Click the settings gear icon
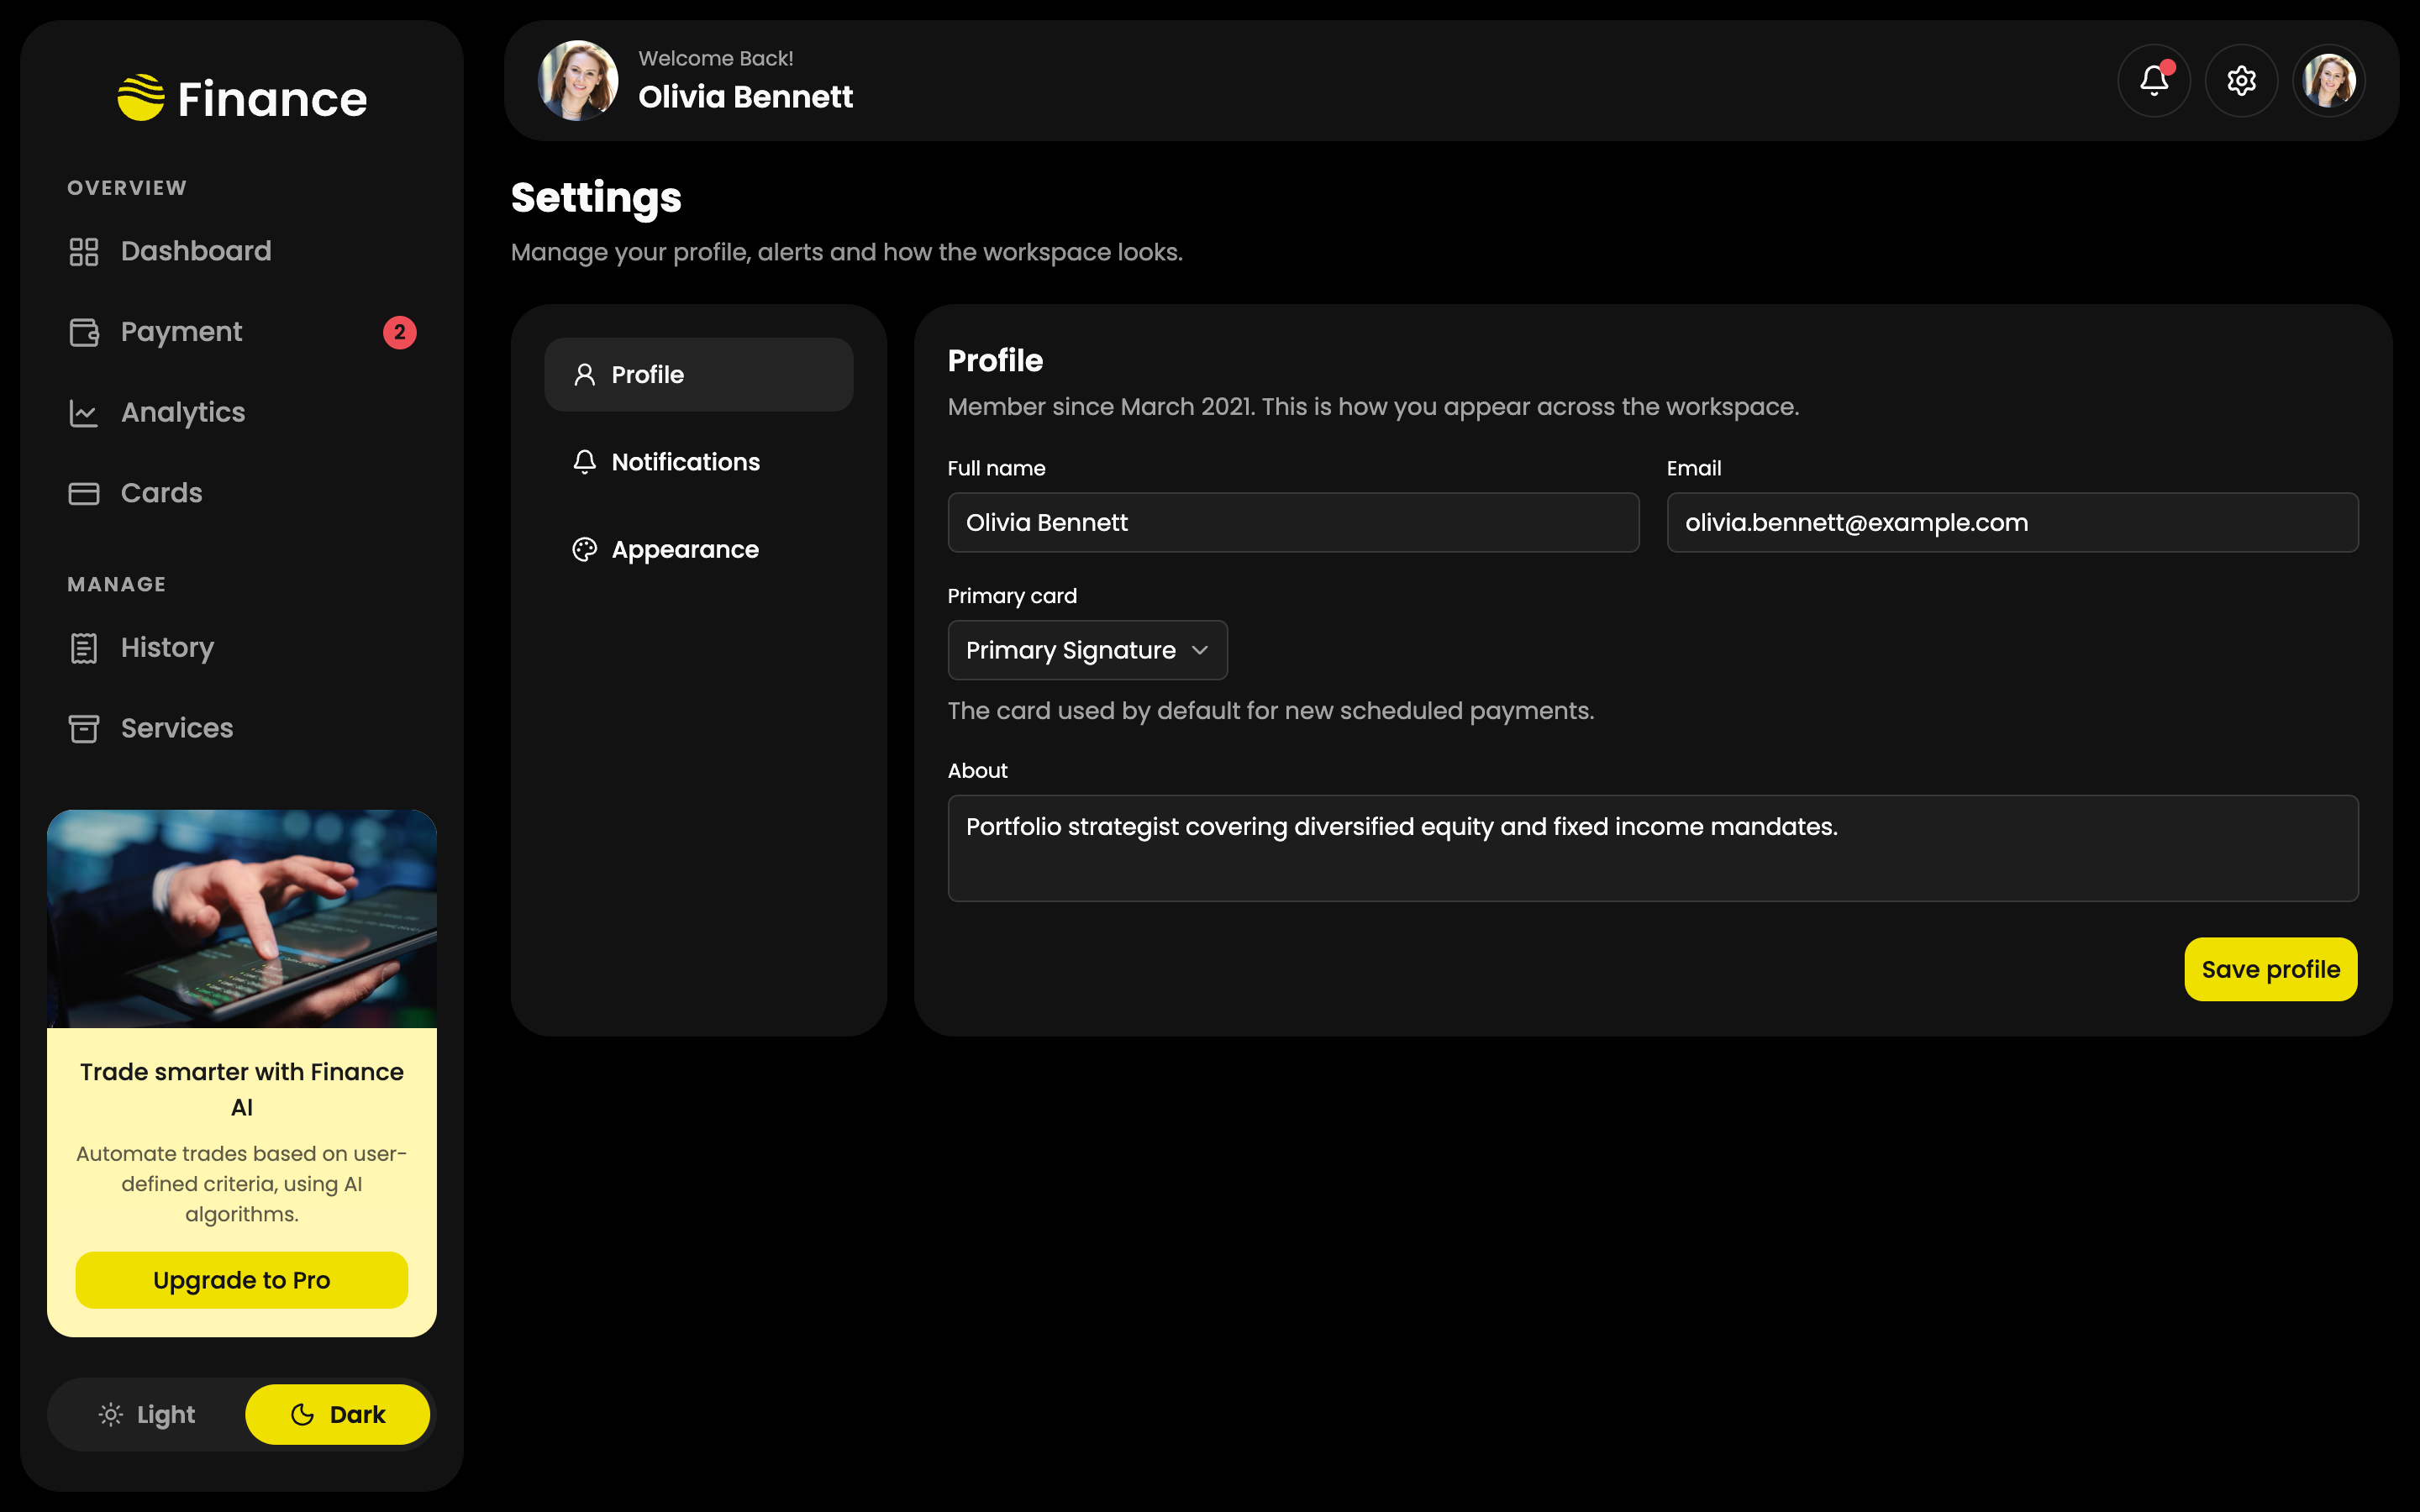Image resolution: width=2420 pixels, height=1512 pixels. click(2241, 80)
